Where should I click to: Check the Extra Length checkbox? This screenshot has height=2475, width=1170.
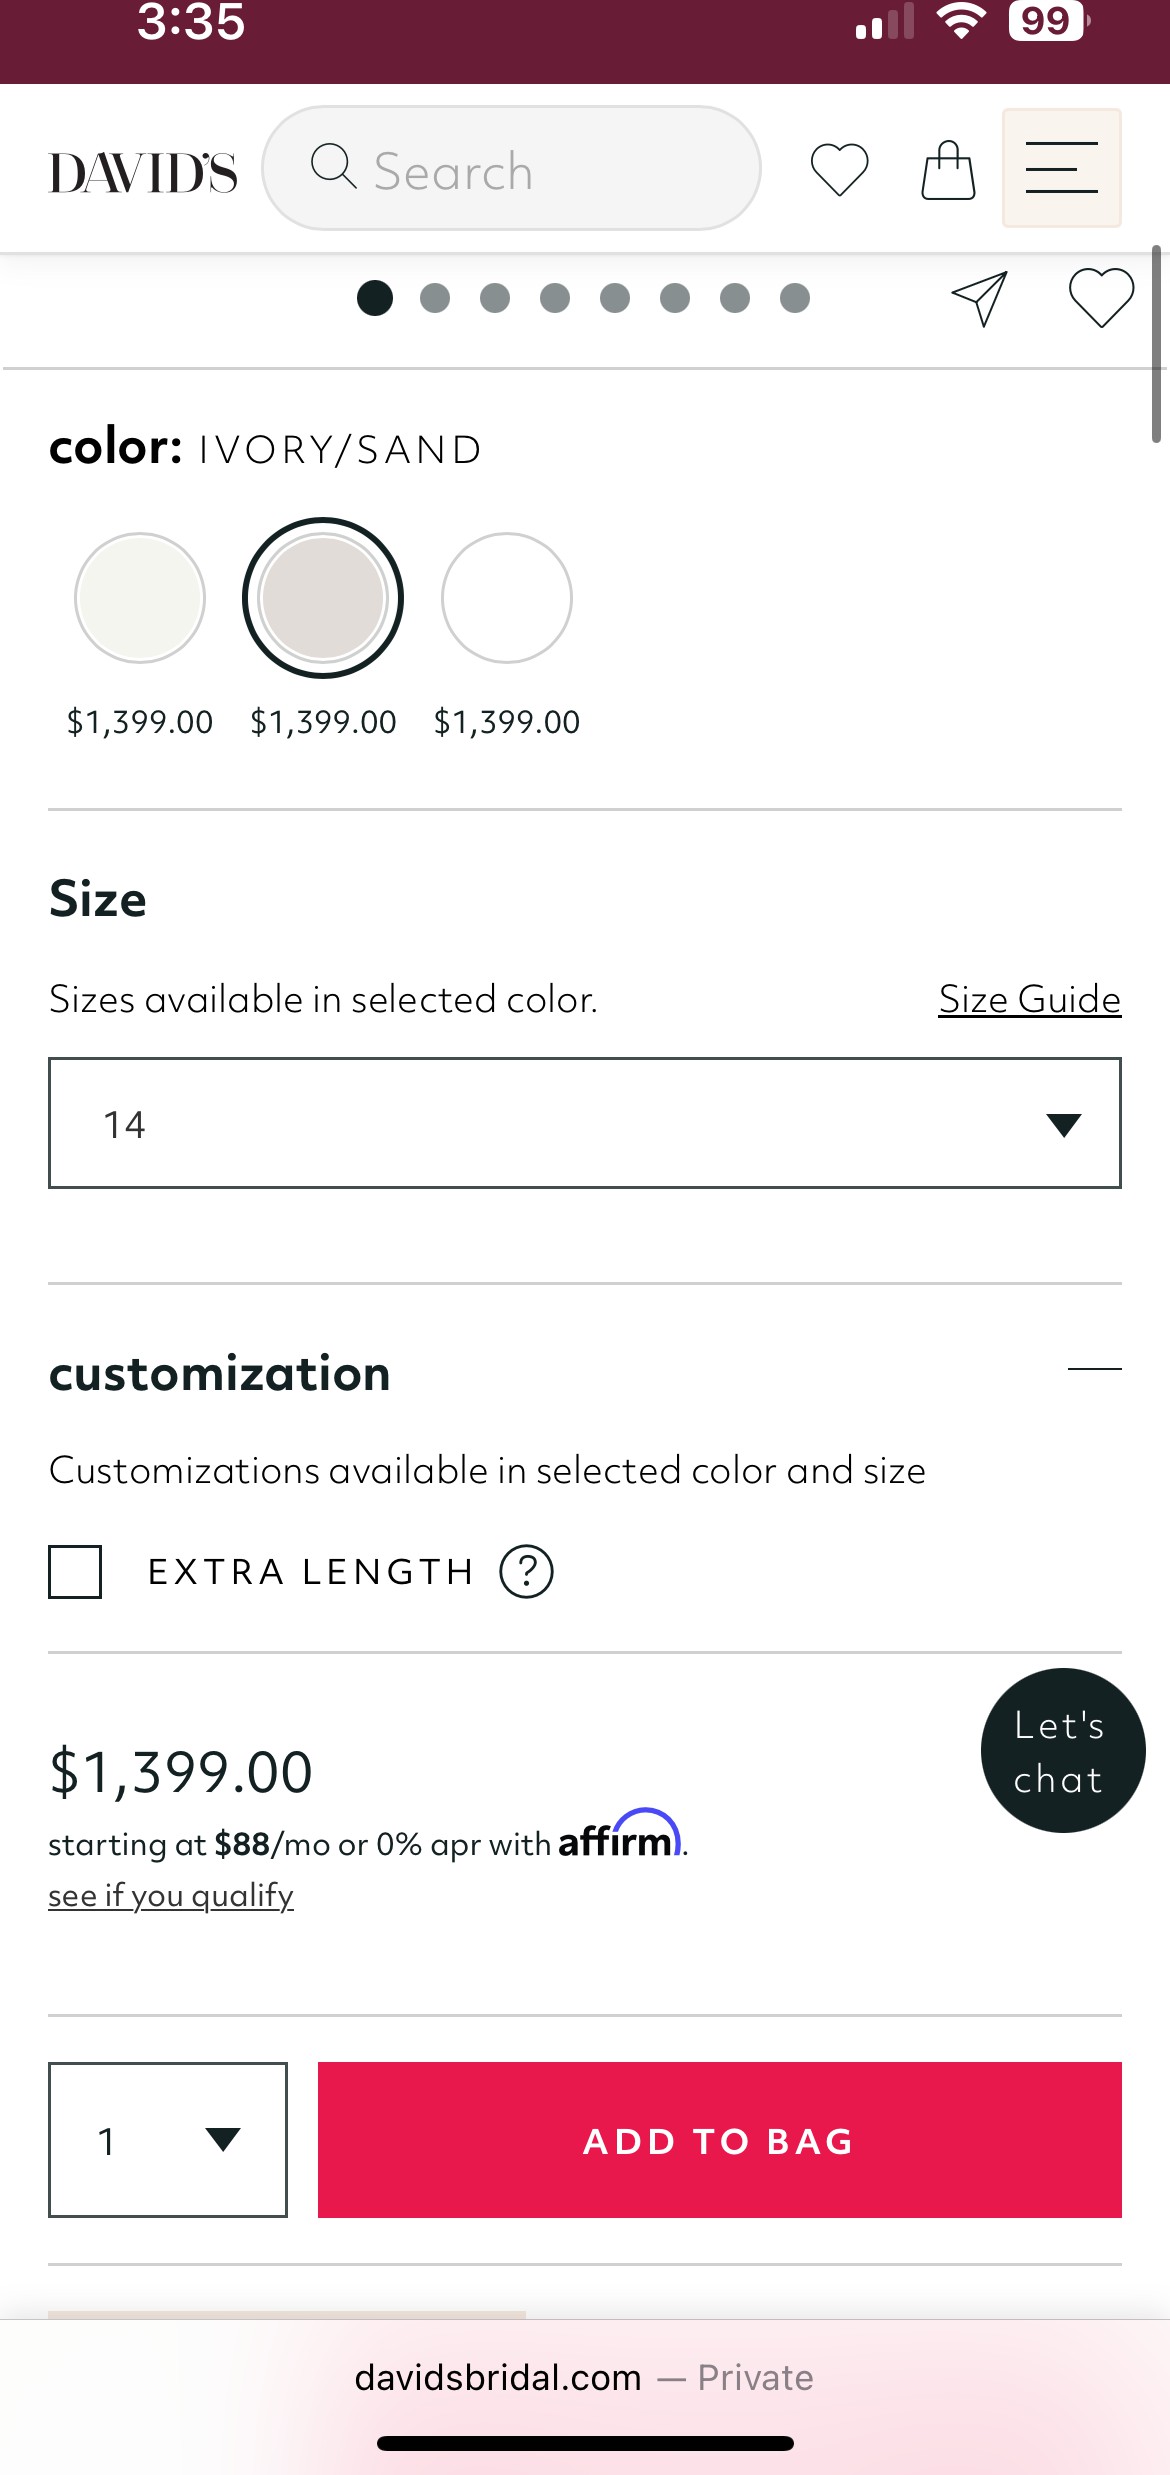[75, 1572]
